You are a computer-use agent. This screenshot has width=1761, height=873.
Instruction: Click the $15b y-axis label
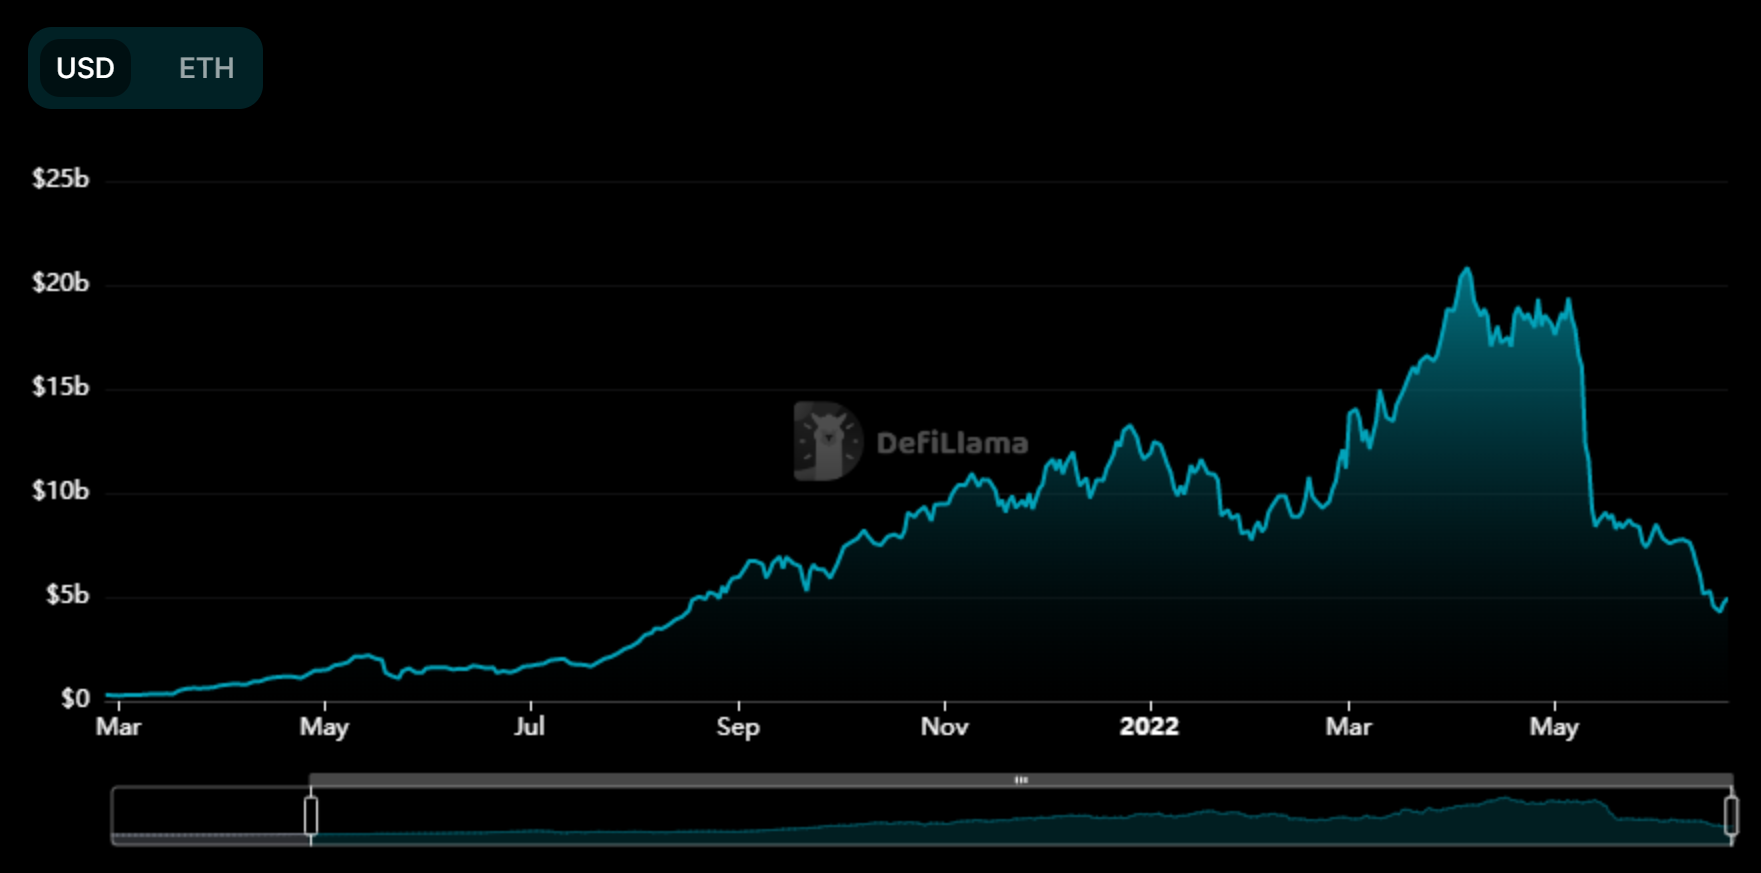[x=60, y=387]
